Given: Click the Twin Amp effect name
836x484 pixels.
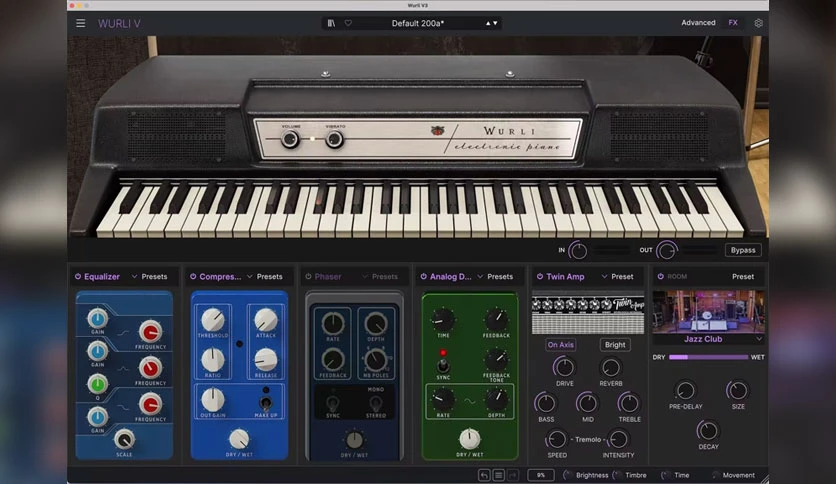Looking at the screenshot, I should (565, 276).
